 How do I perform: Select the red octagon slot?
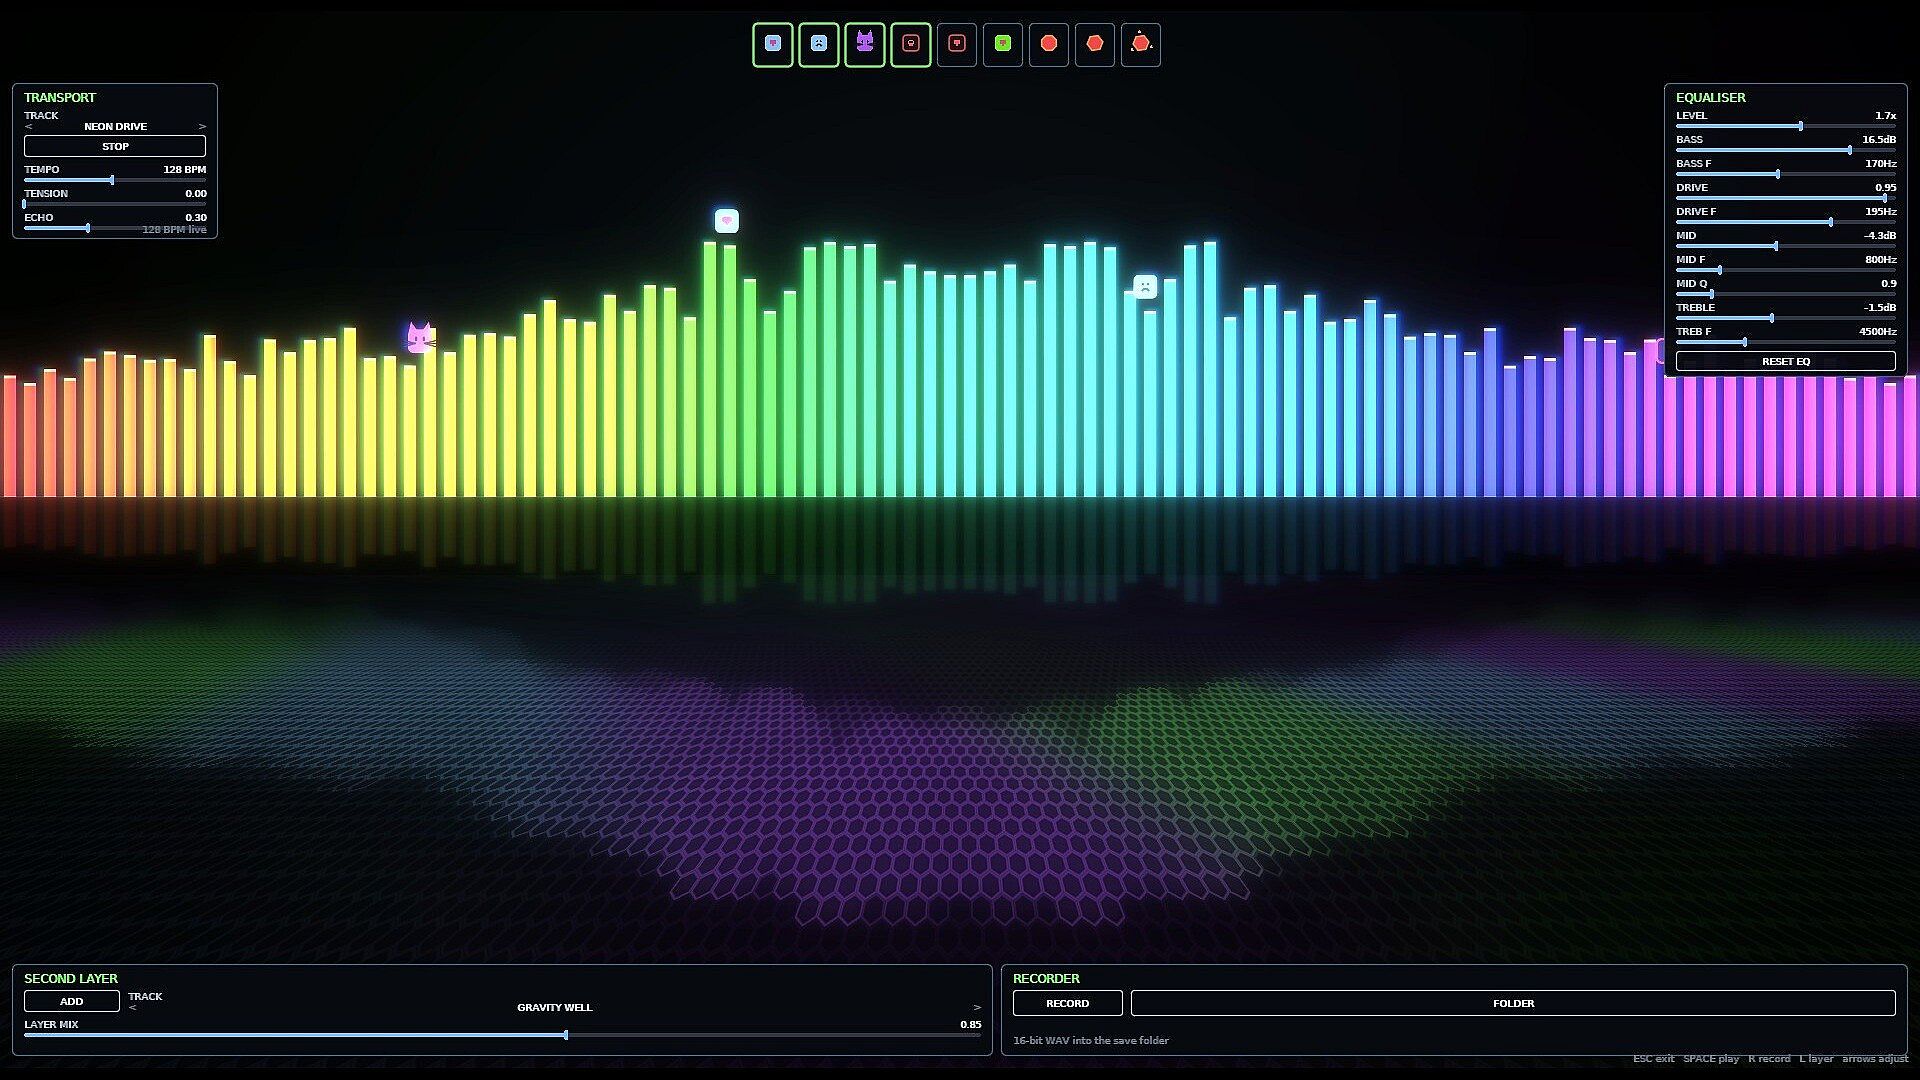pyautogui.click(x=1049, y=45)
